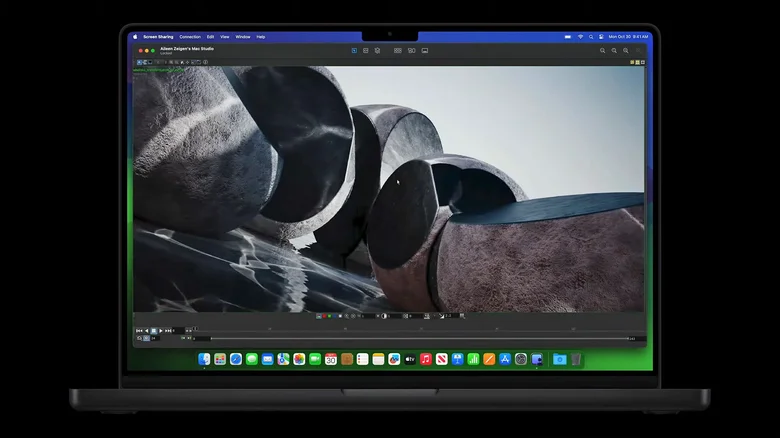Viewport: 780px width, 438px height.
Task: Open Calendar from the Dock
Action: (331, 359)
